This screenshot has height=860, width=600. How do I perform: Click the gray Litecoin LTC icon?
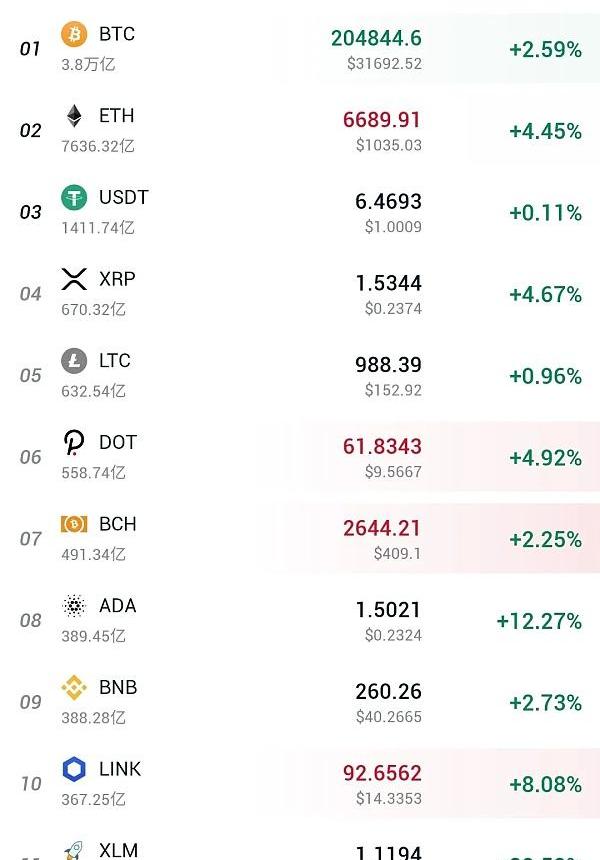pos(74,361)
